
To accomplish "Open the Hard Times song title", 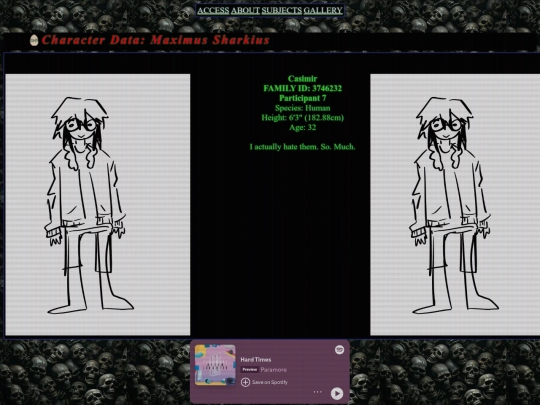I will 256,359.
